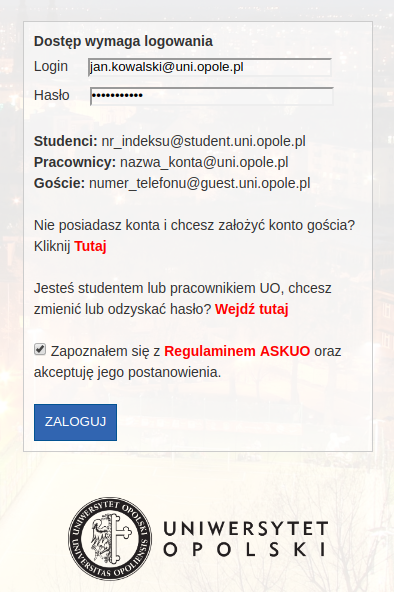Viewport: 394px width, 592px height.
Task: Click 'akceptuję jego postanowienia' text
Action: [x=128, y=373]
